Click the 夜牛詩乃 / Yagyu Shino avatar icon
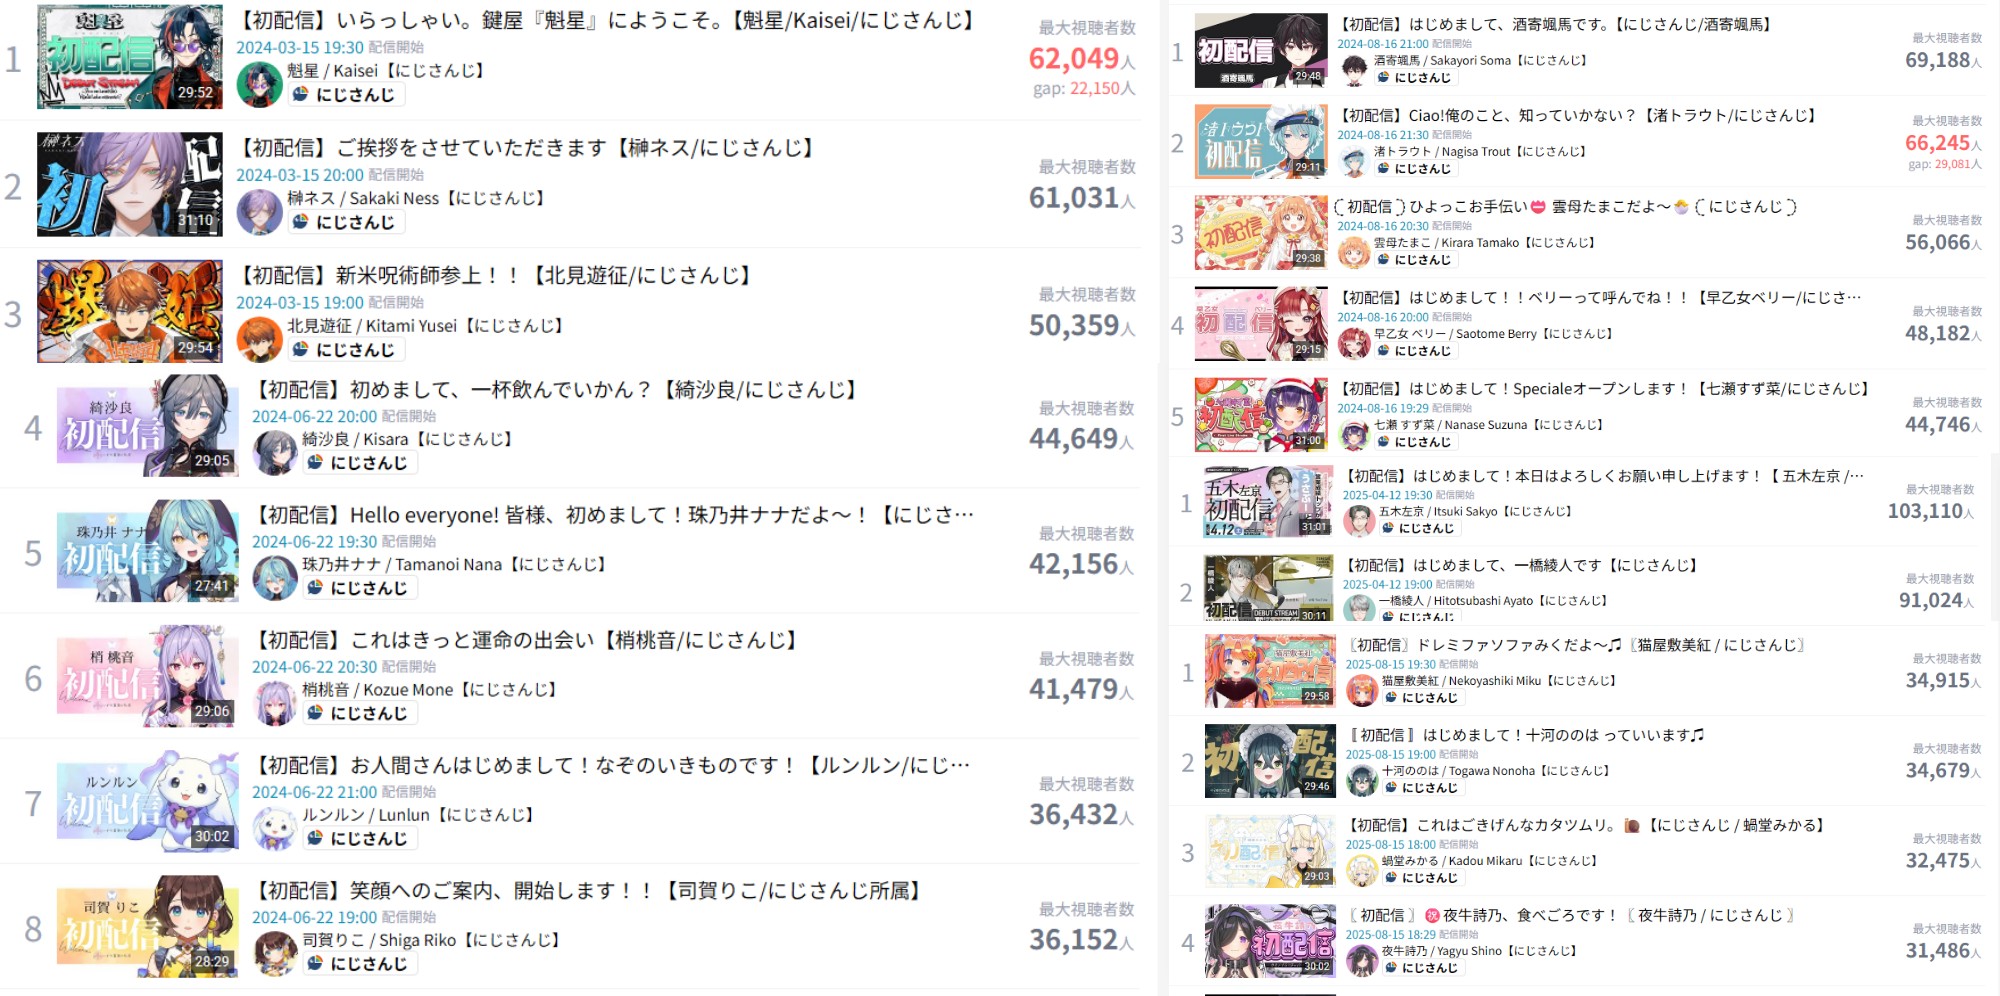 click(x=1362, y=960)
